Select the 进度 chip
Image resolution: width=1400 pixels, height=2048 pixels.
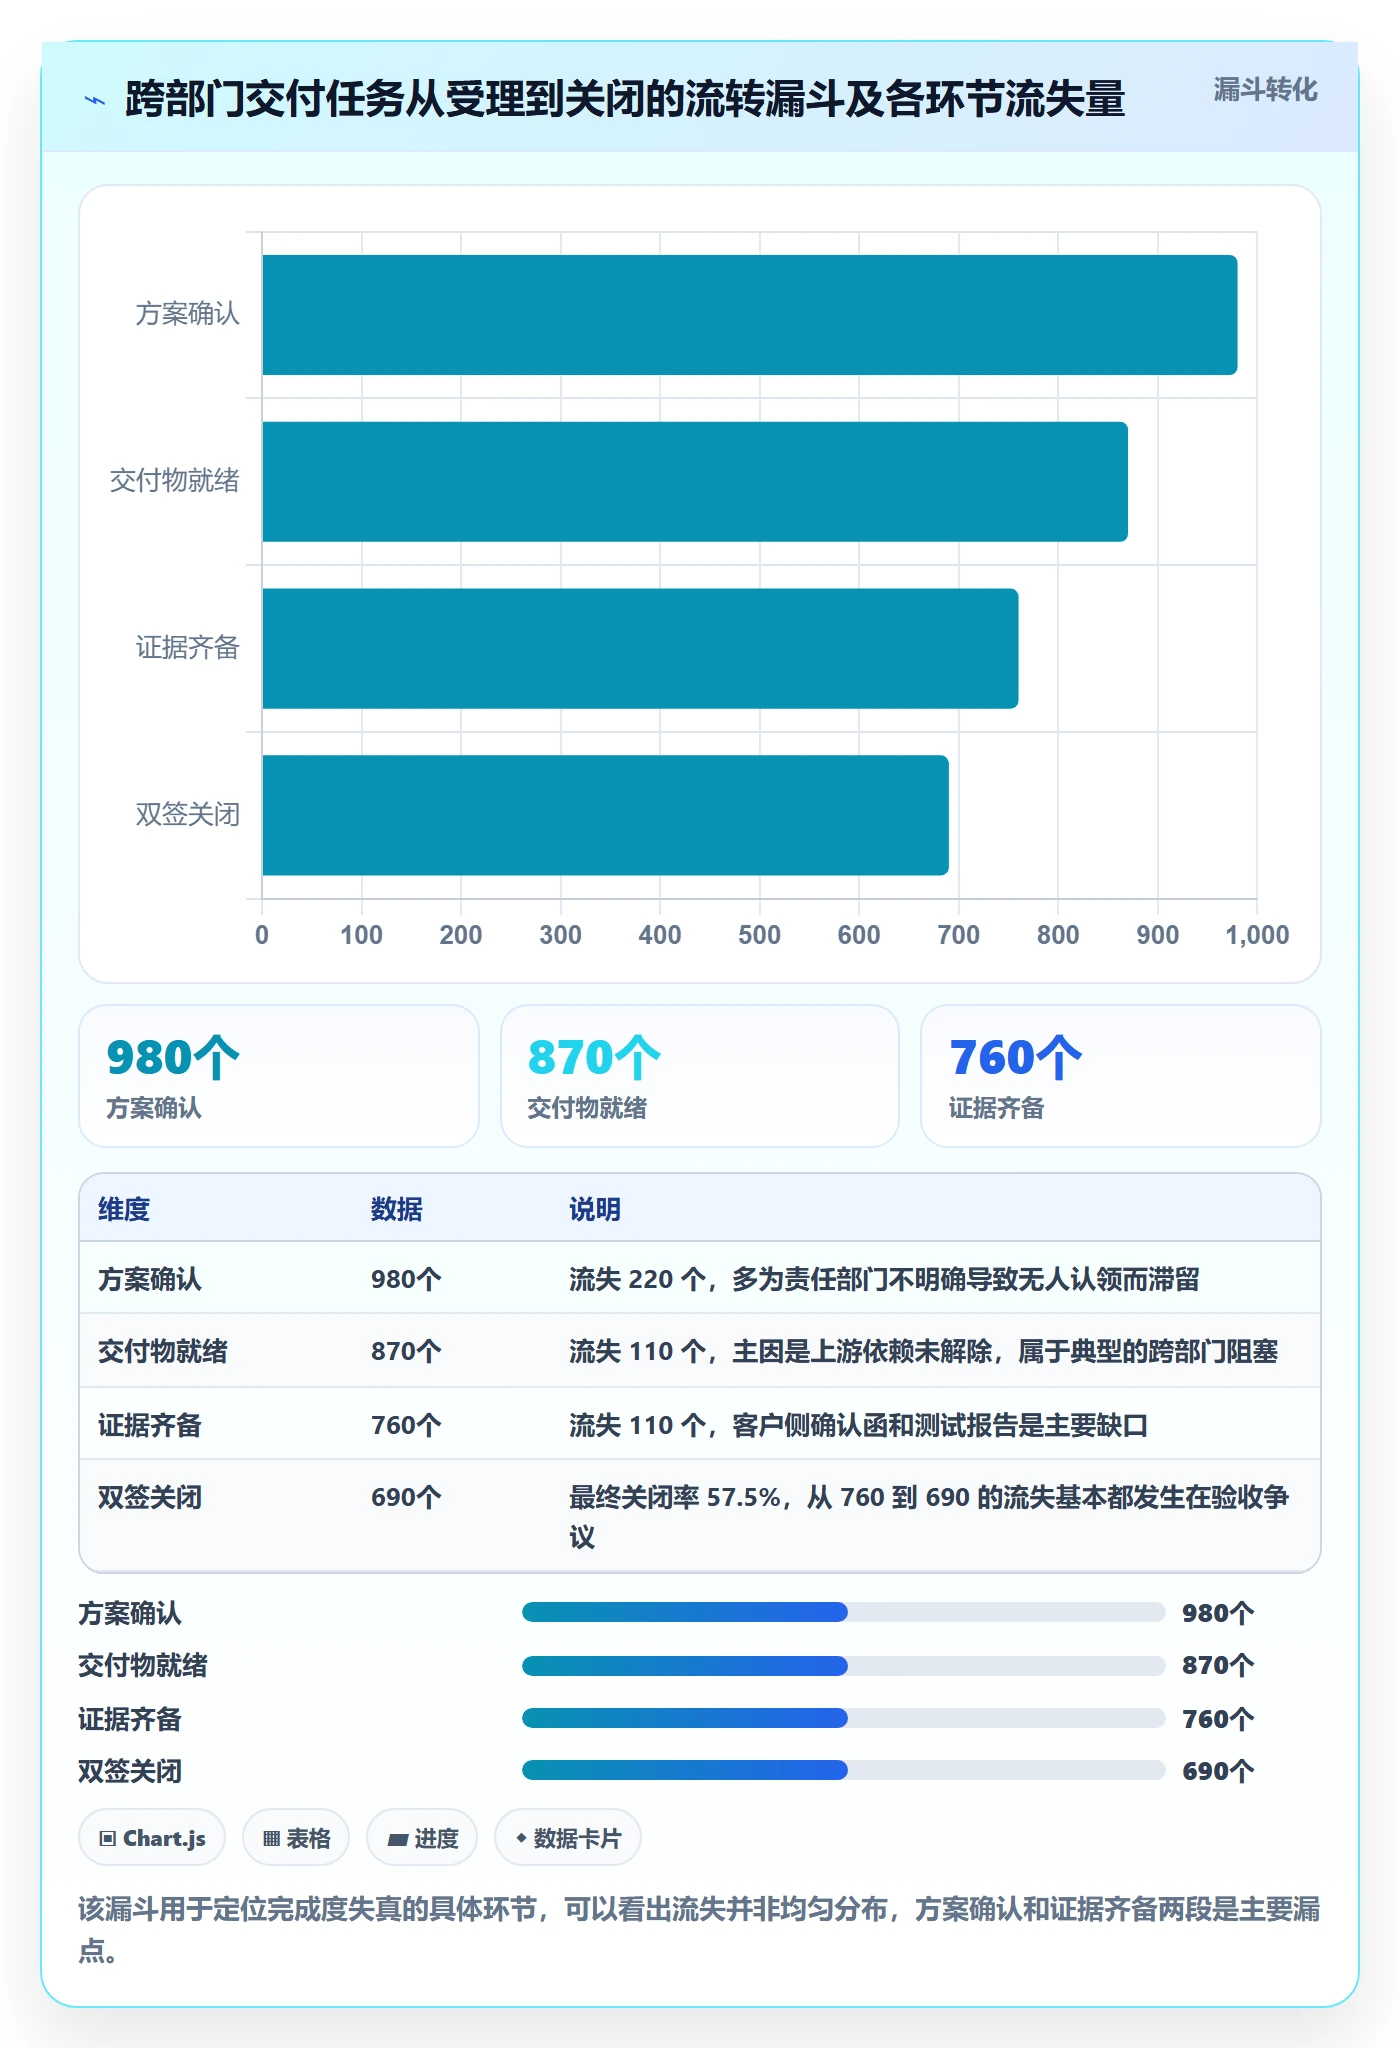[x=422, y=1838]
